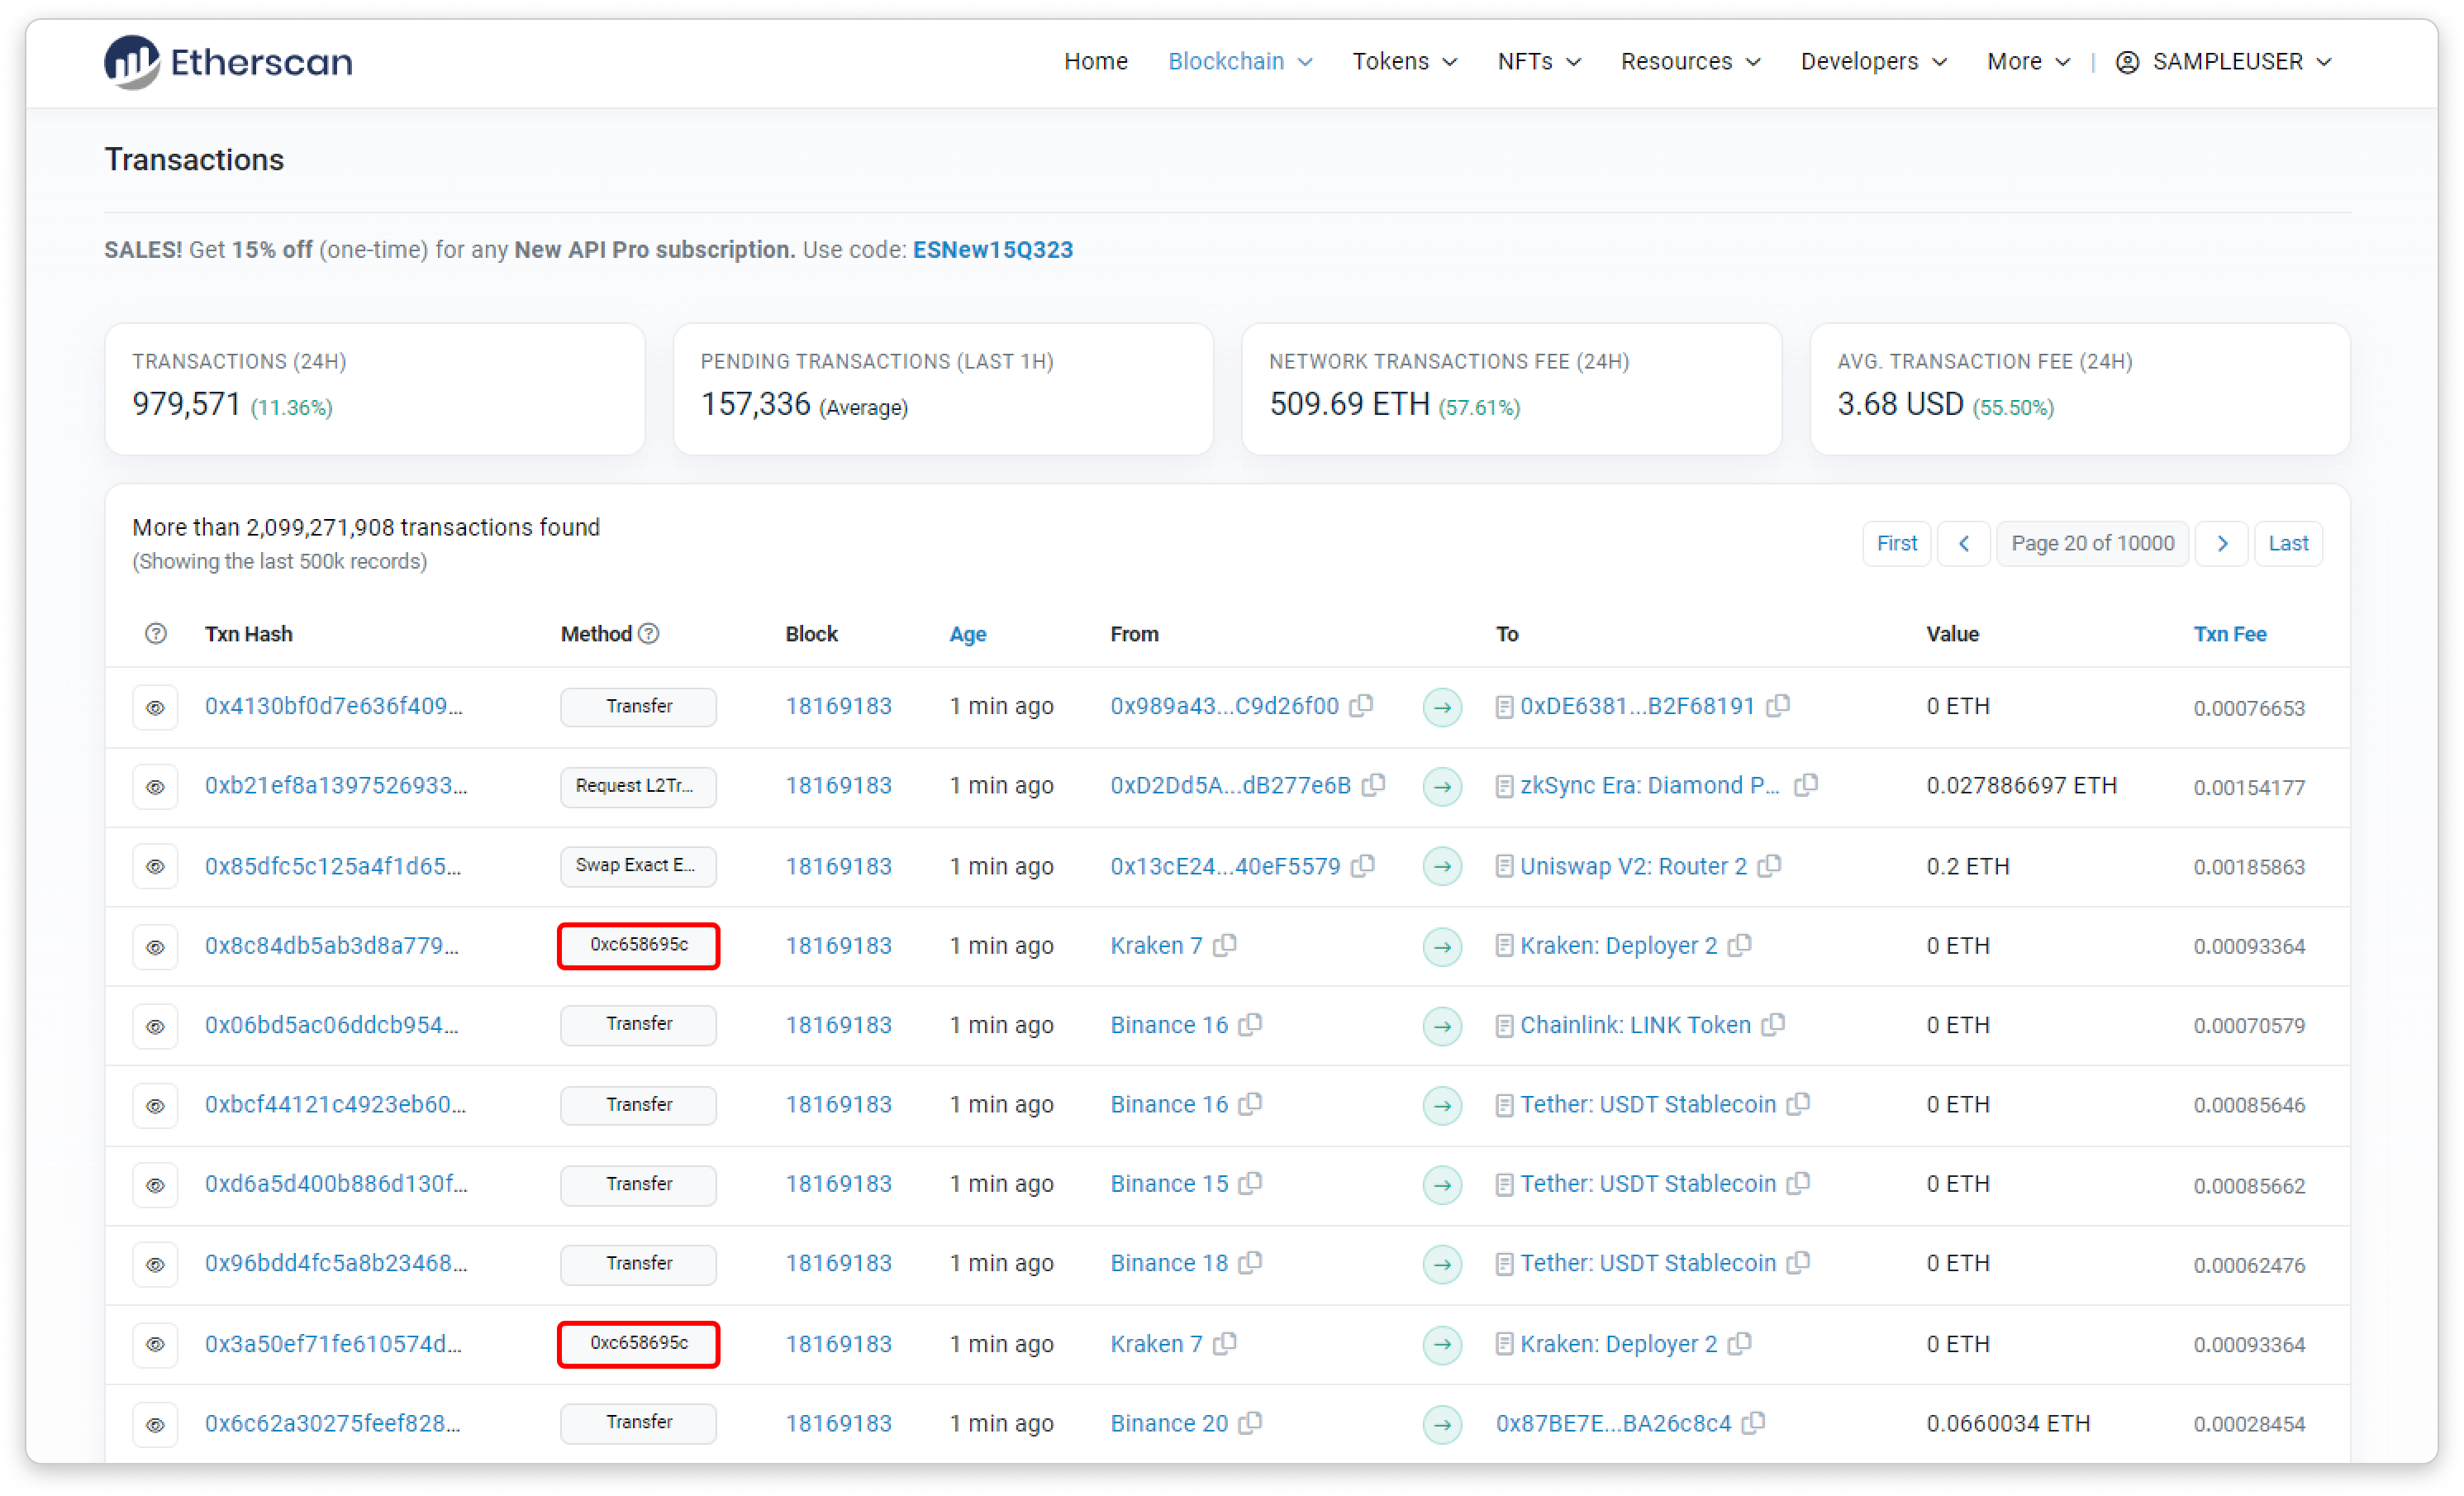This screenshot has height=1496, width=2464.
Task: Copy Binance 20 from address
Action: click(1251, 1423)
